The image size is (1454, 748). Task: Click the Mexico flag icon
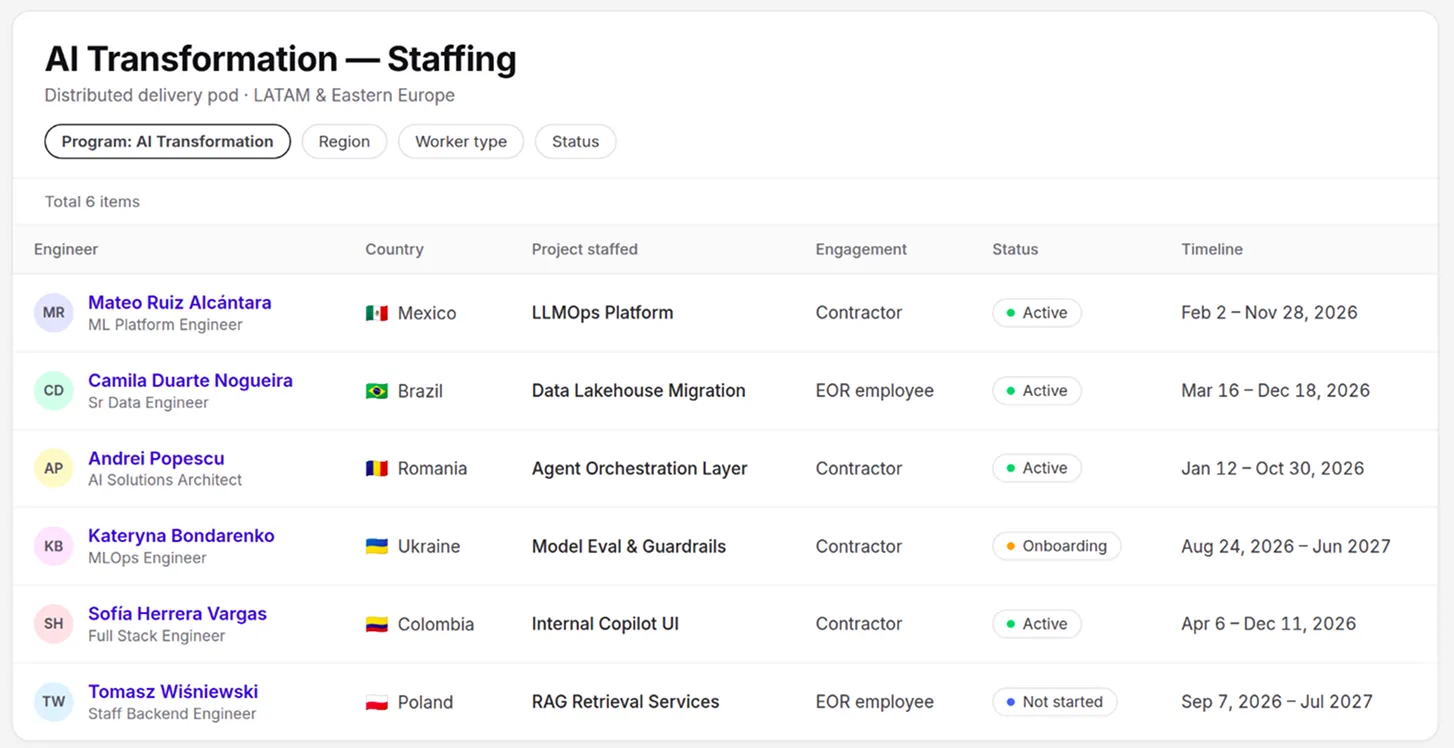coord(377,313)
